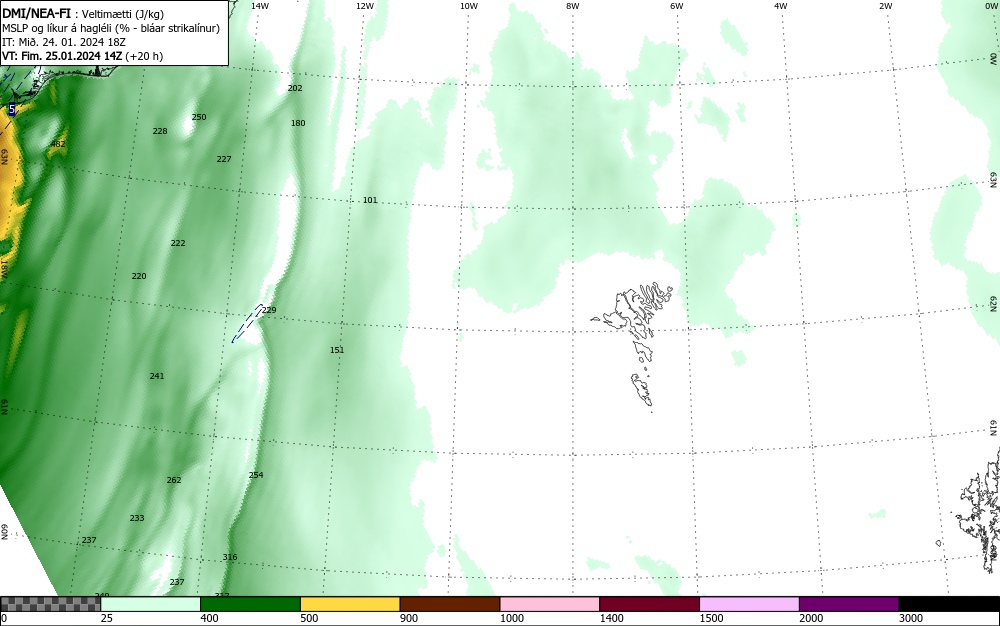Click the '10W' longitude label
Screen dimensions: 1000x626
coord(469,6)
